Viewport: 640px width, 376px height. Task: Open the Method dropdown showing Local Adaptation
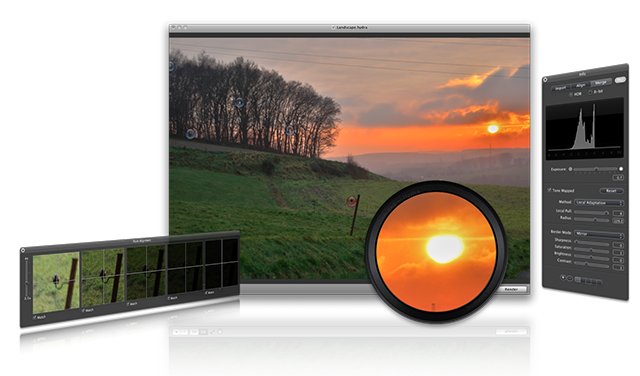pos(599,202)
